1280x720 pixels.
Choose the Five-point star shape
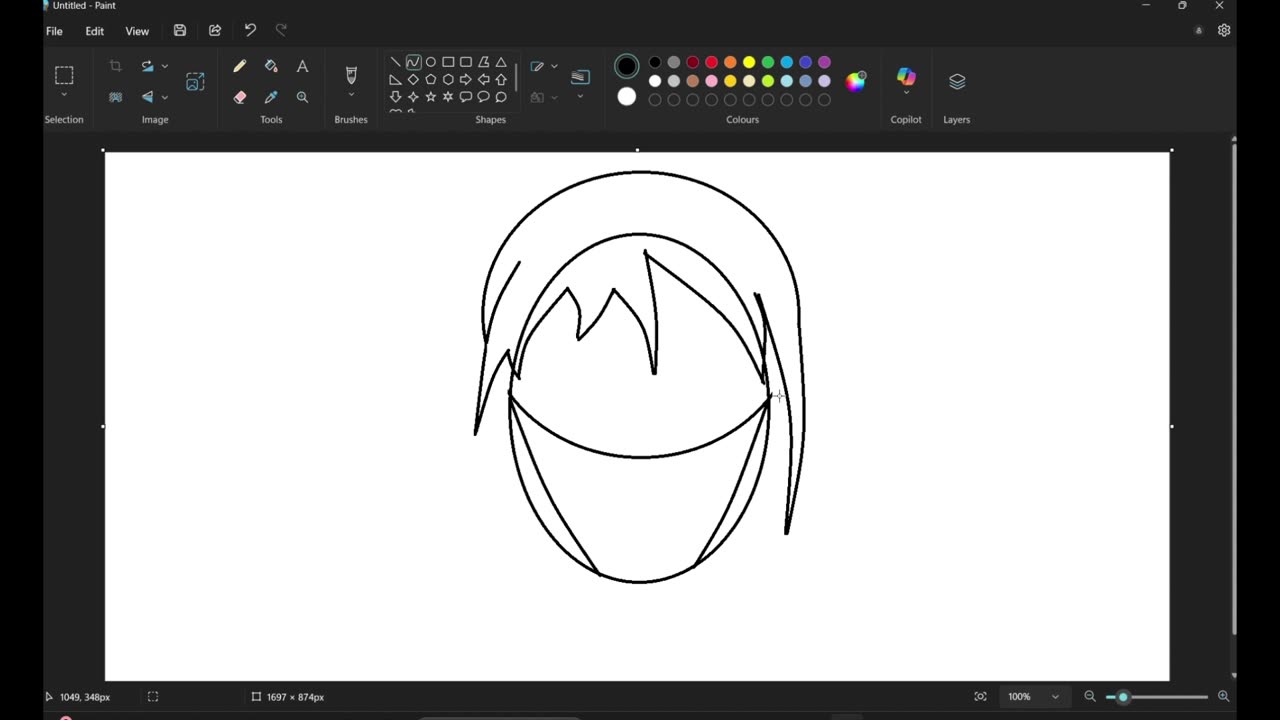431,97
